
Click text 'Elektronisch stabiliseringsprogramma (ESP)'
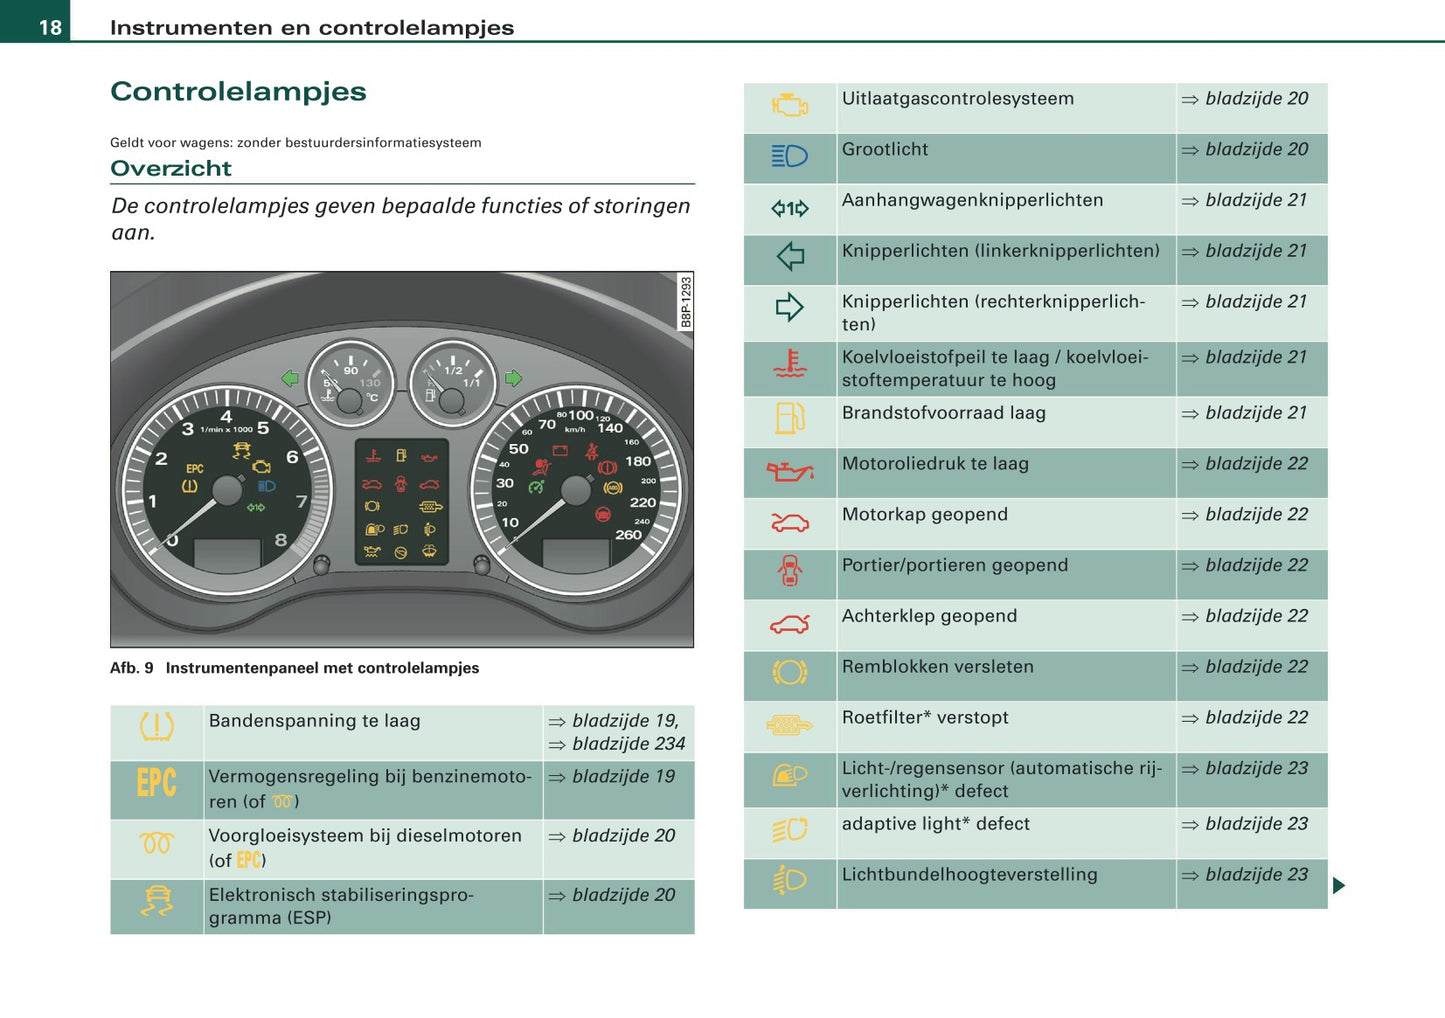click(341, 906)
